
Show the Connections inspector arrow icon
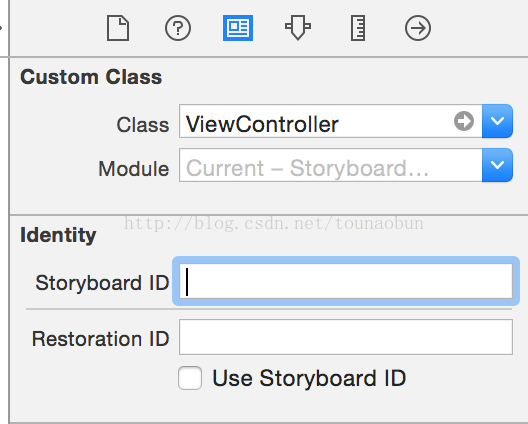coord(418,28)
